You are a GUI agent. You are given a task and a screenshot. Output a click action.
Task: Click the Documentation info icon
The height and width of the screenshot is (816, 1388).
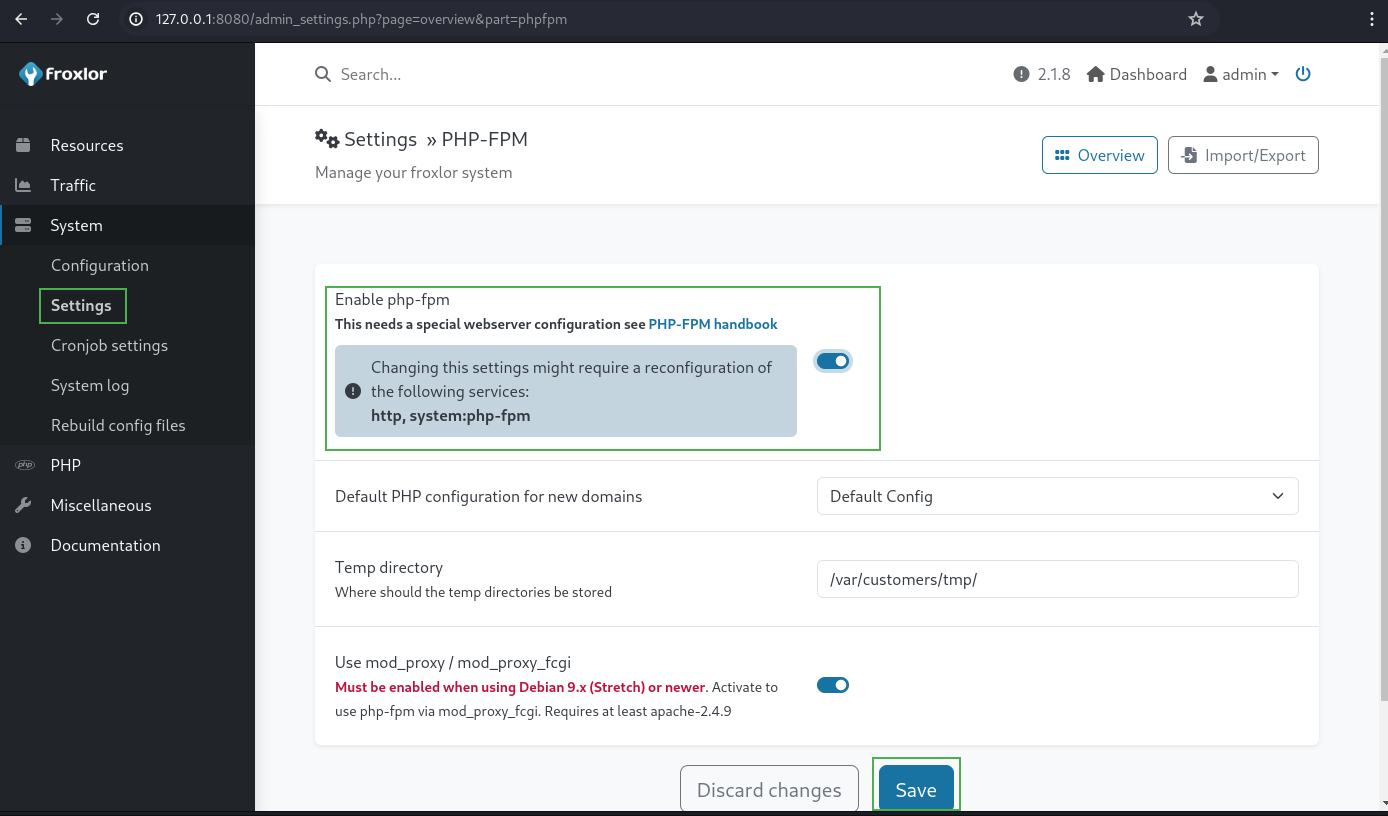[x=23, y=545]
